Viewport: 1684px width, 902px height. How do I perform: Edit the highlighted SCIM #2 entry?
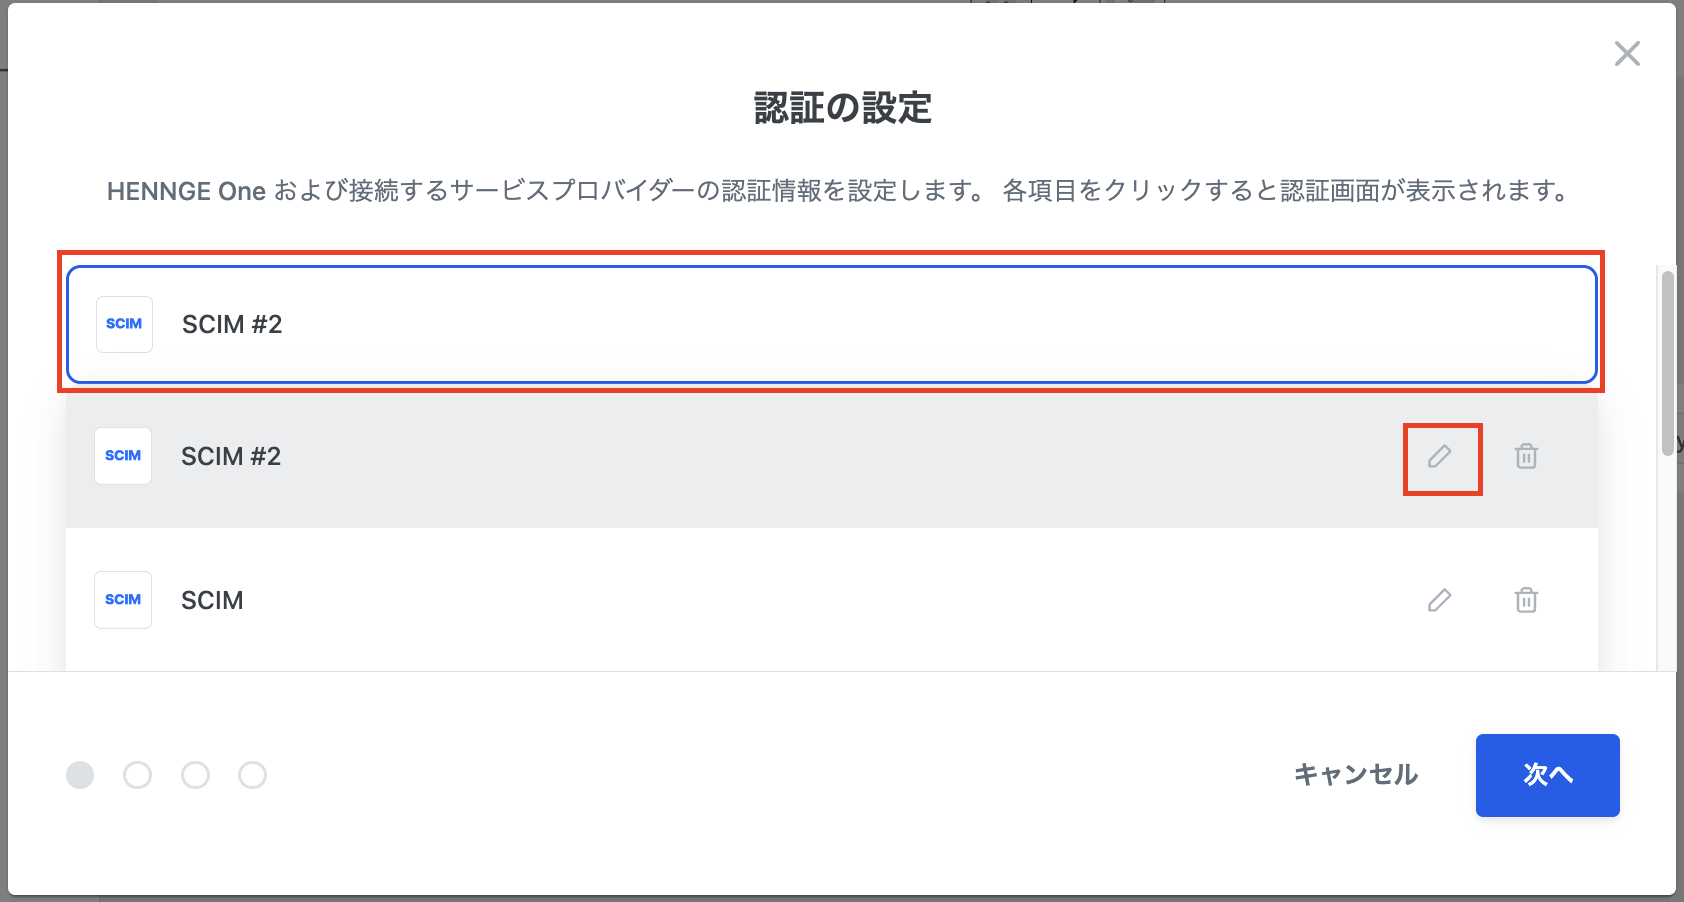(1440, 457)
